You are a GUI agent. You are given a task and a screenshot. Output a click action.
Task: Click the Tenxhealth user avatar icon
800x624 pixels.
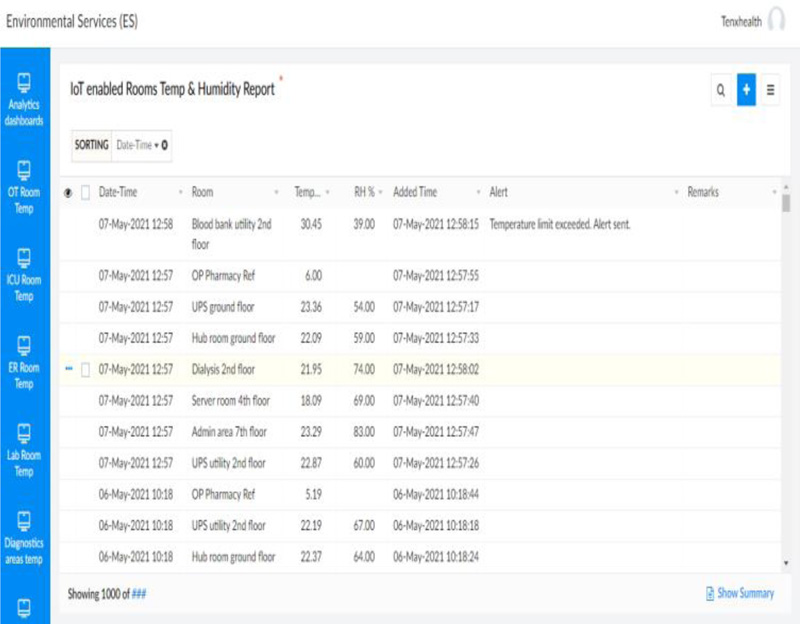pyautogui.click(x=776, y=22)
